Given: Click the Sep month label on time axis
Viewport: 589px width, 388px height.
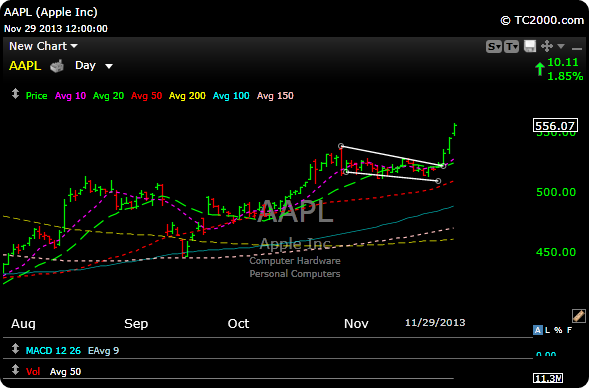Looking at the screenshot, I should pos(136,324).
